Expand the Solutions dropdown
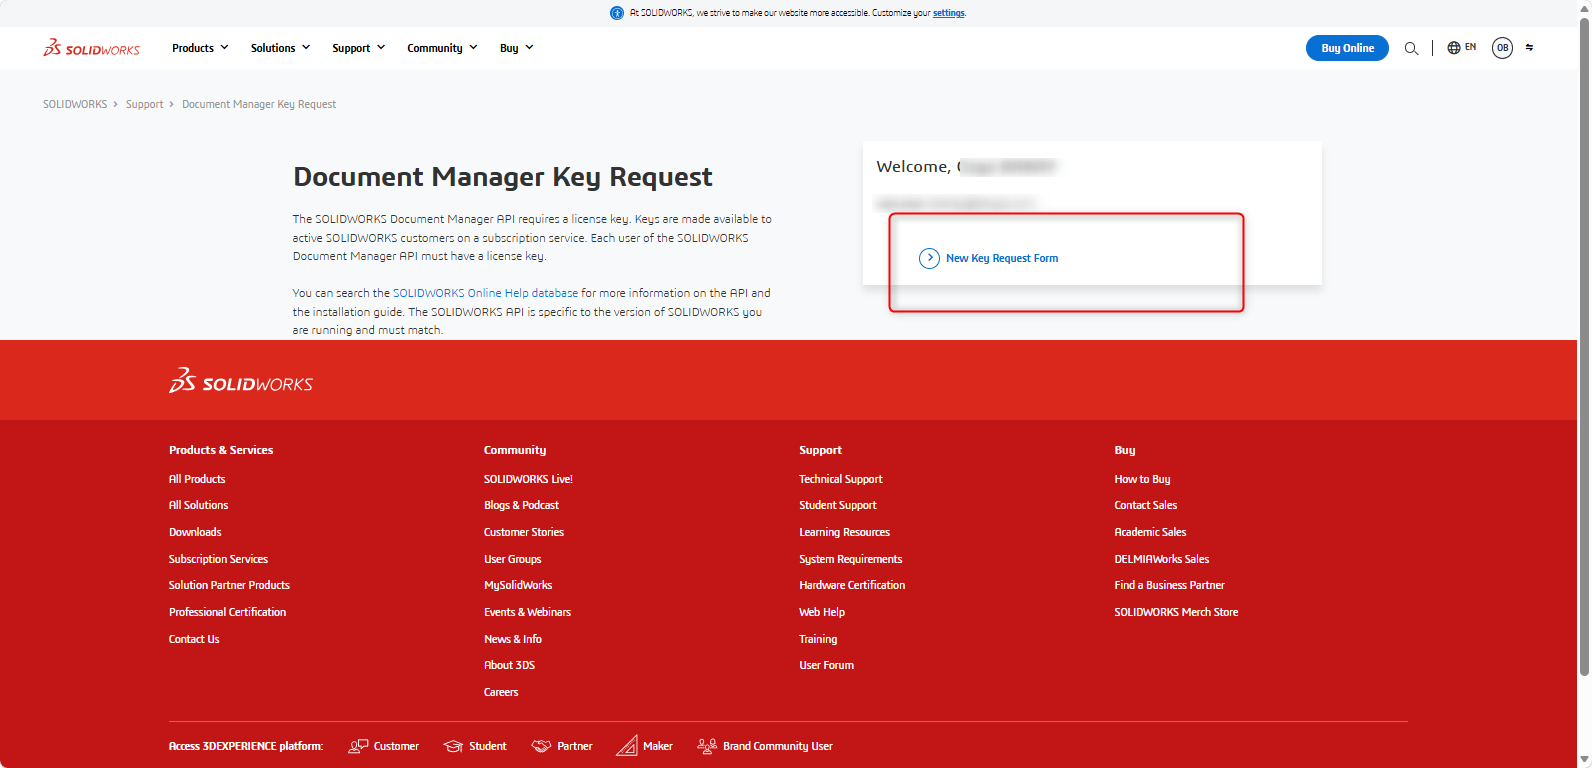1592x768 pixels. [x=280, y=48]
